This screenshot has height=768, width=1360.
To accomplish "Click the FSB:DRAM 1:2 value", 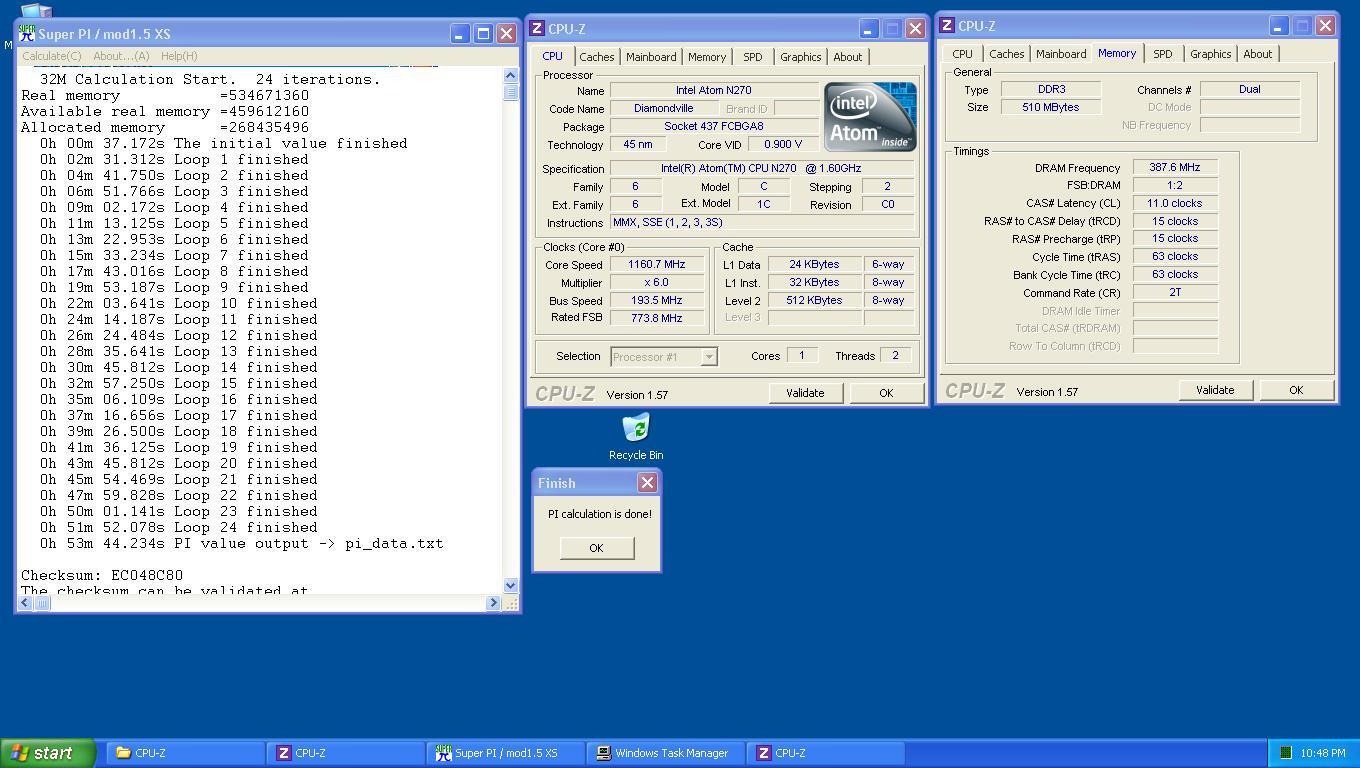I will [x=1175, y=186].
